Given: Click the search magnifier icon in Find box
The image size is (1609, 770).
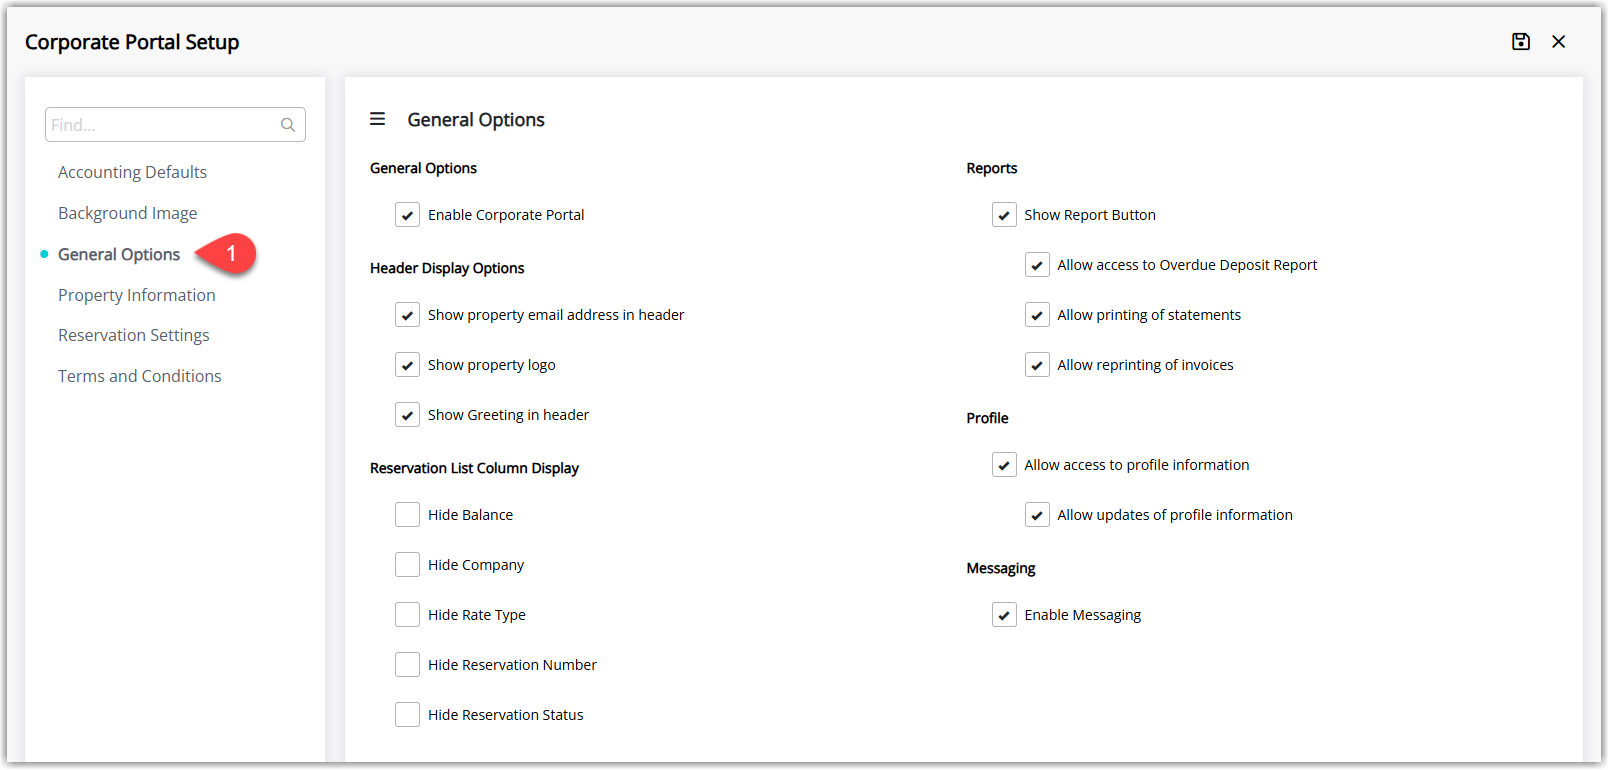Looking at the screenshot, I should [x=288, y=125].
